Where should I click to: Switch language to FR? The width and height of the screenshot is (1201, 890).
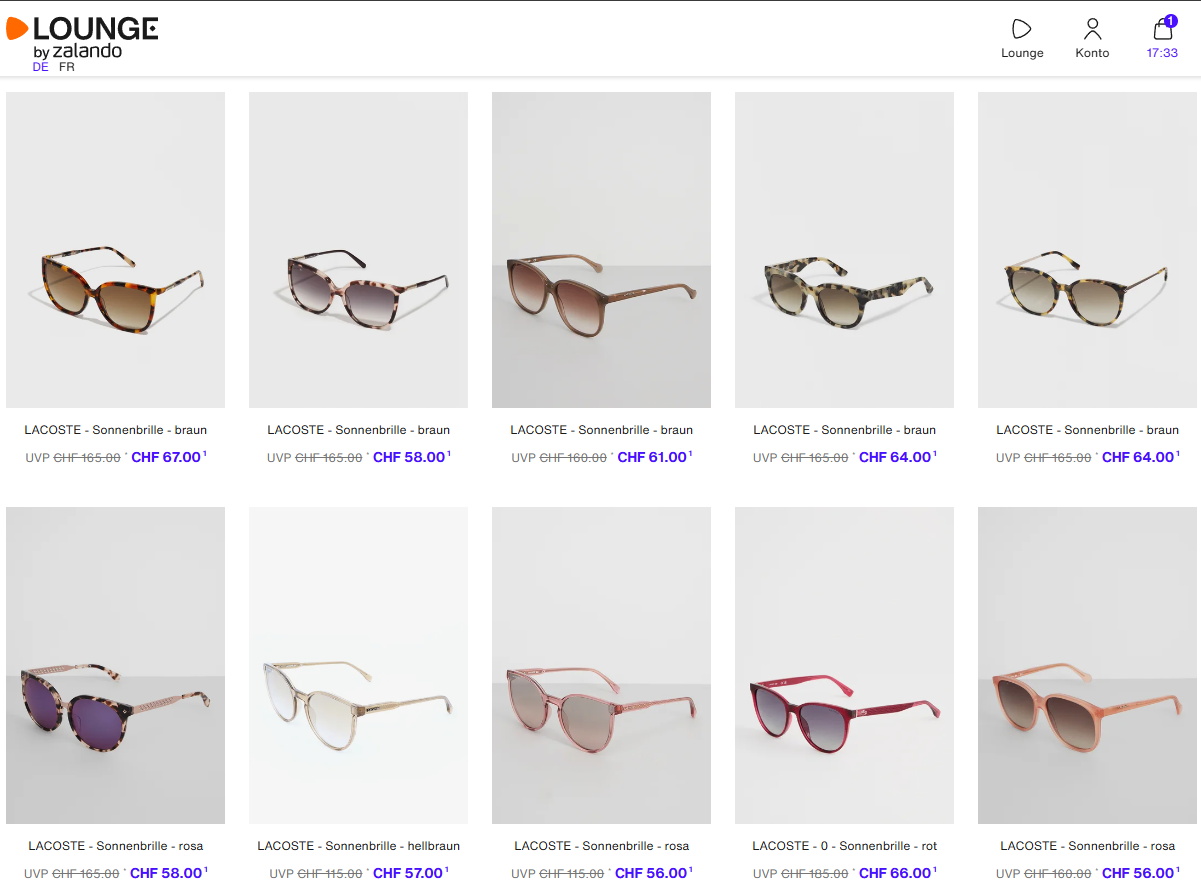click(67, 67)
